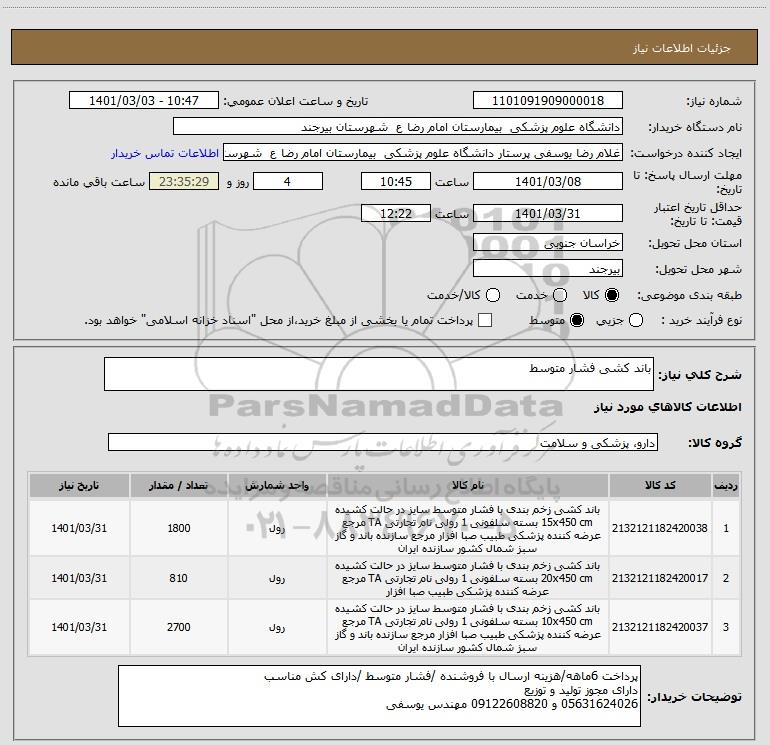
Task: Click the 20x450 cm bandage item description
Action: [x=468, y=578]
